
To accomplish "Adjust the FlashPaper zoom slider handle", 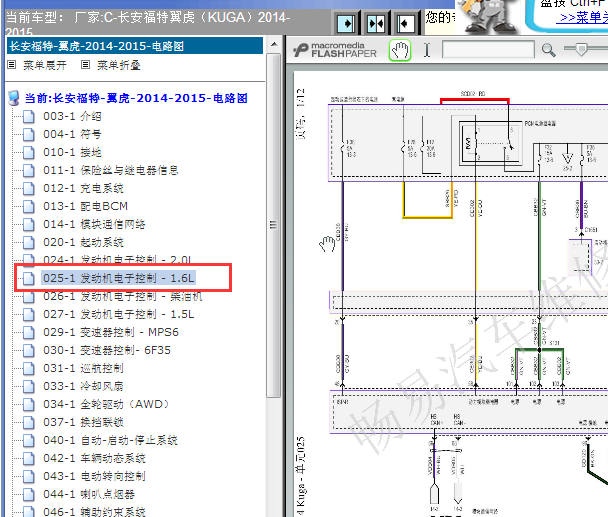I will click(x=581, y=49).
